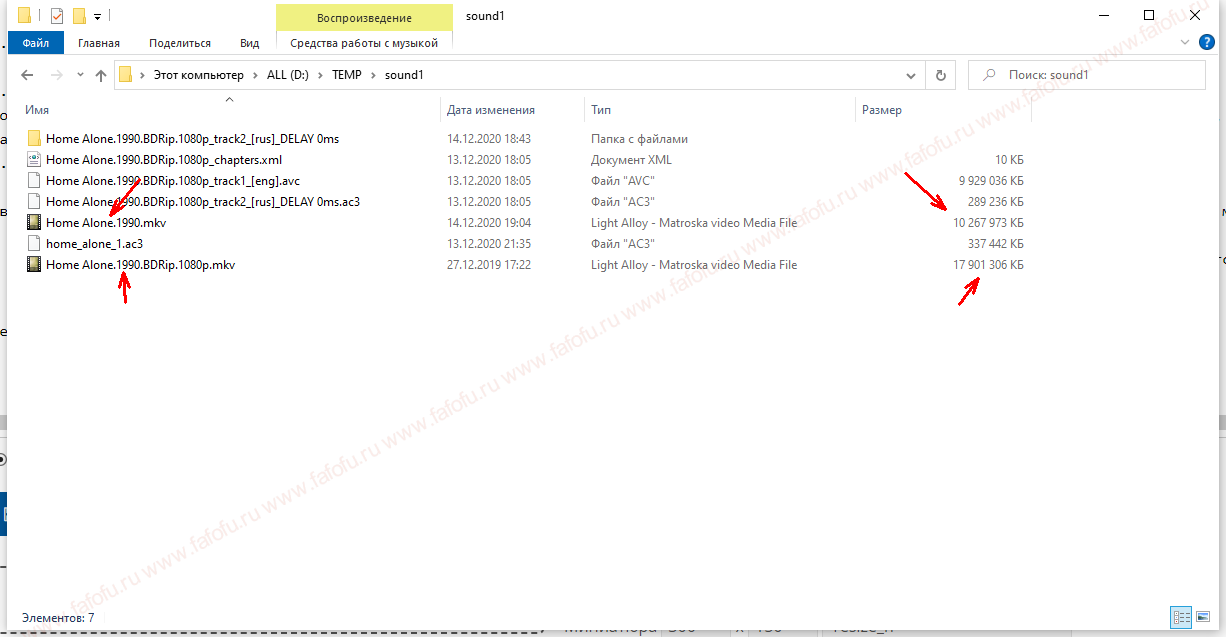Switch to the Главная ribbon tab
1226x637 pixels.
[99, 43]
